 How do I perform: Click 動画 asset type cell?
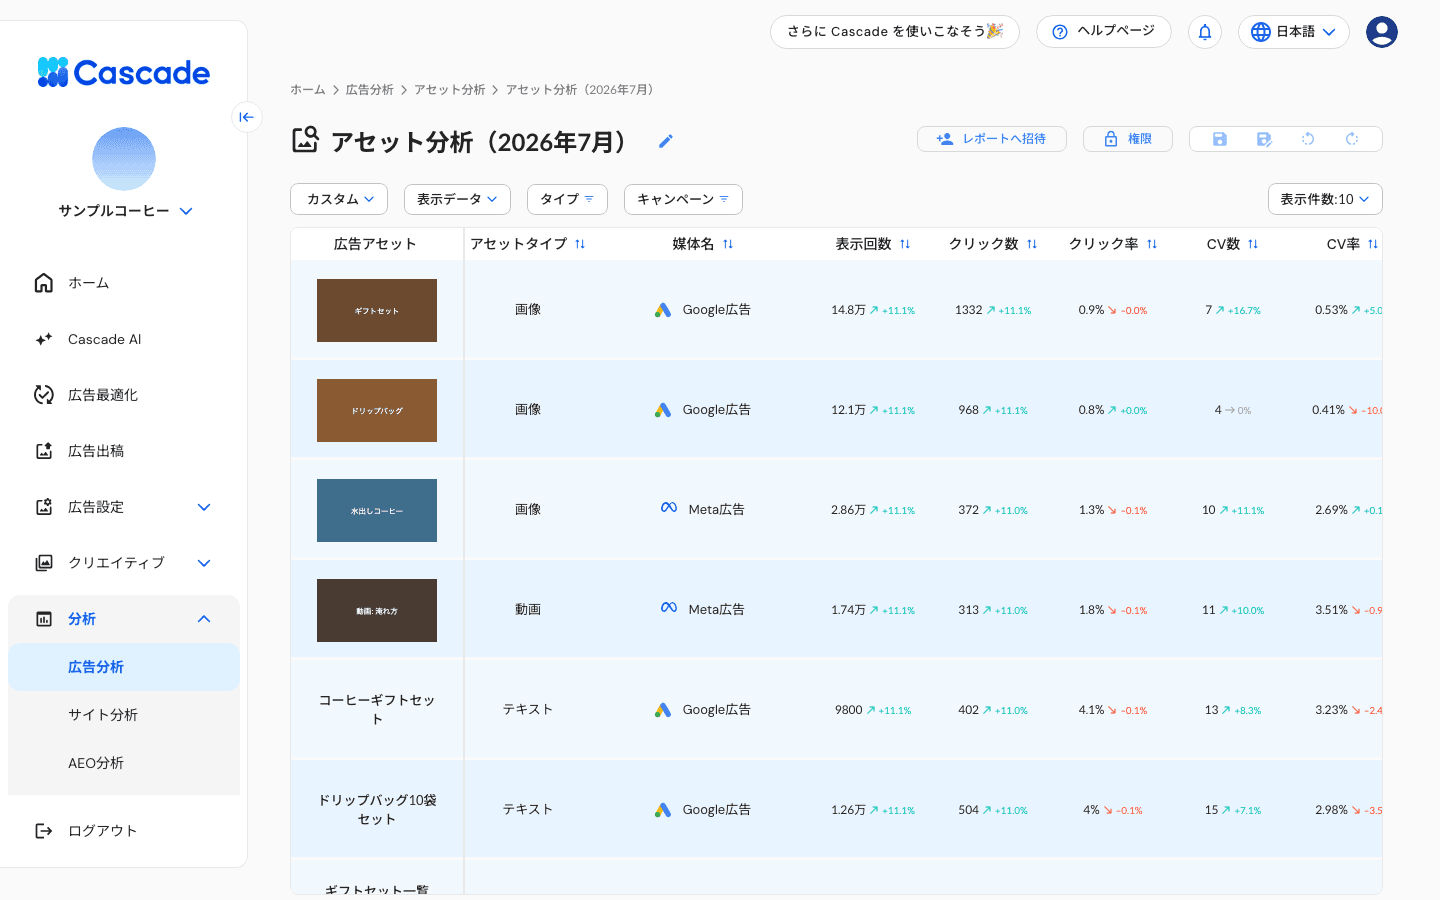pyautogui.click(x=528, y=609)
